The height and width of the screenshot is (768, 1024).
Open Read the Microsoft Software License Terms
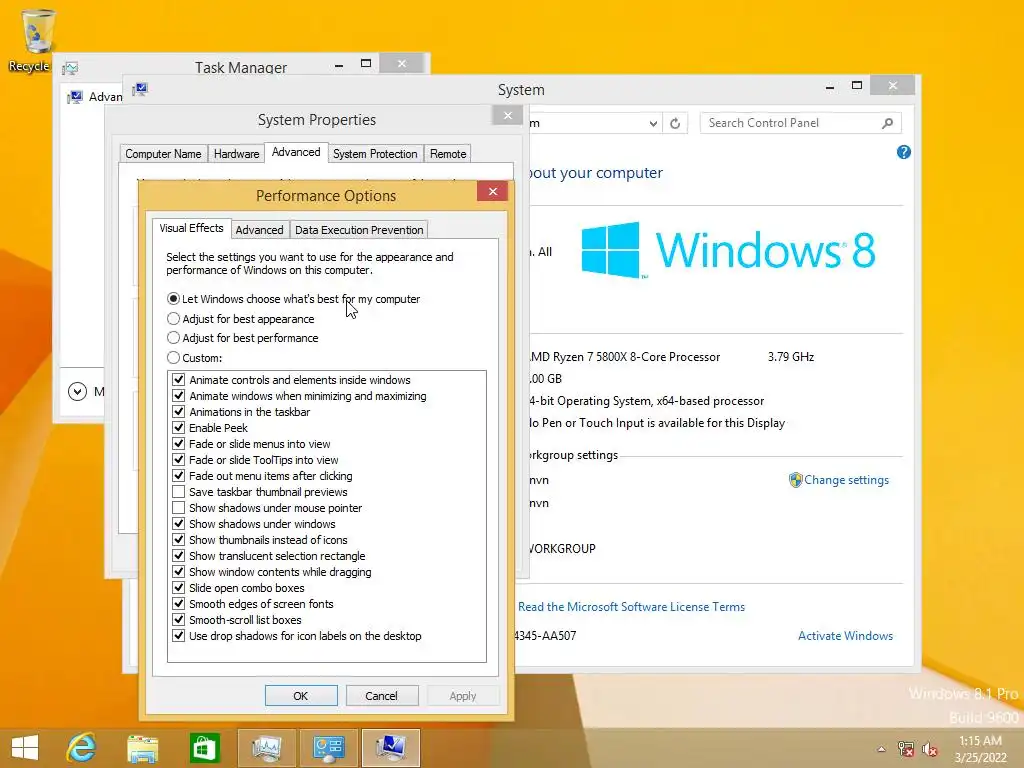632,607
